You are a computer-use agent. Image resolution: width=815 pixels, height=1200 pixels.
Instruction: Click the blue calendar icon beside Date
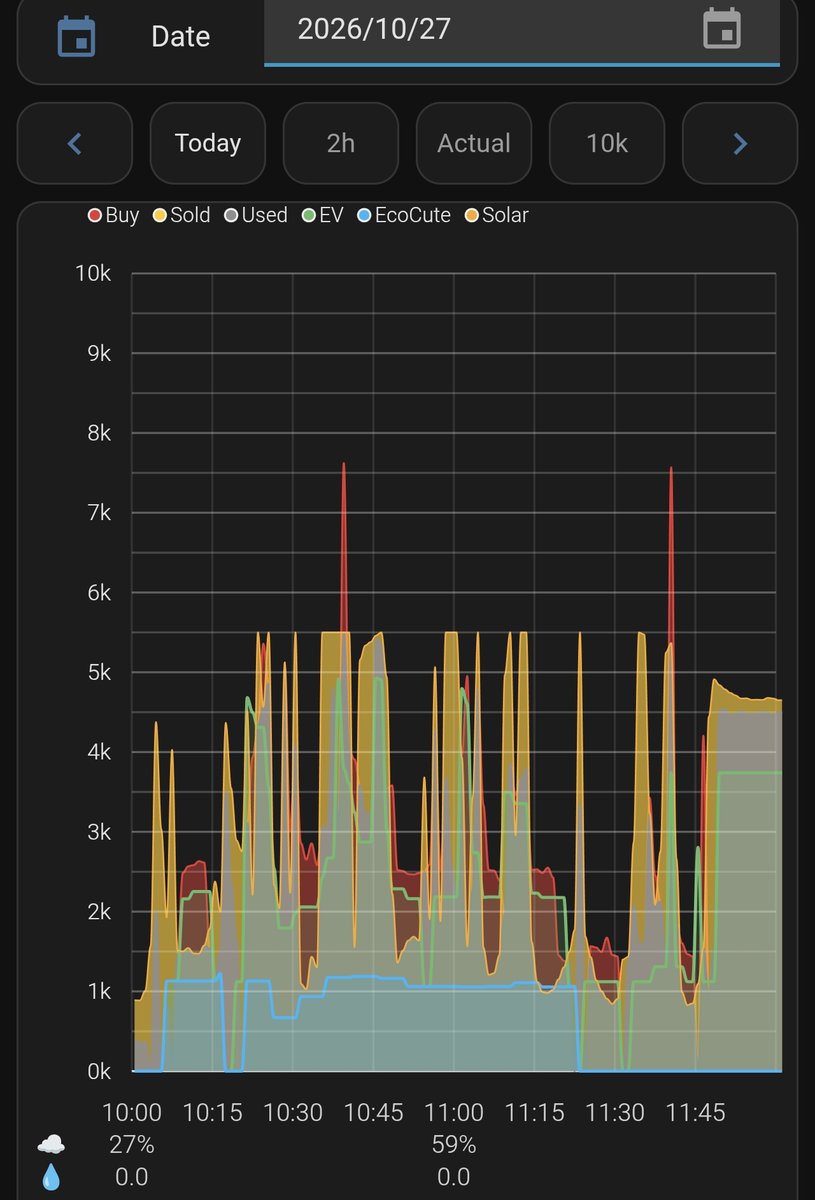77,37
